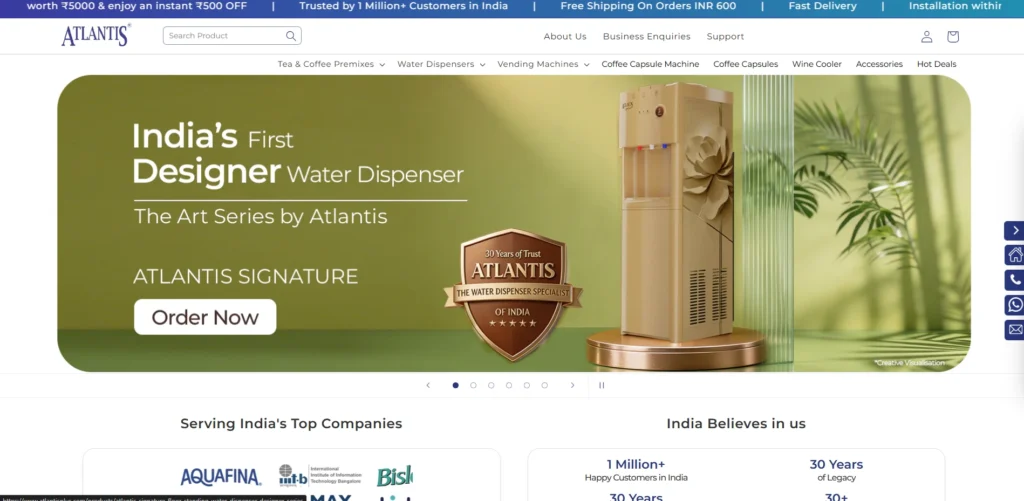This screenshot has height=501, width=1024.
Task: Open WhatsApp chat from the sidebar
Action: (1014, 305)
